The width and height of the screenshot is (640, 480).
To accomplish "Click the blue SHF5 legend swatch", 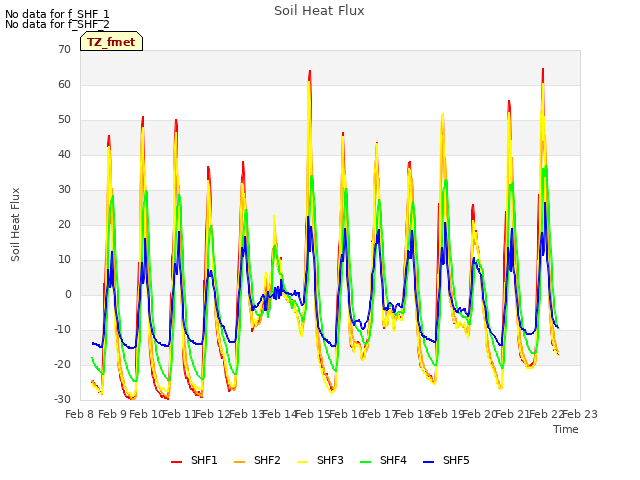I will coord(428,462).
